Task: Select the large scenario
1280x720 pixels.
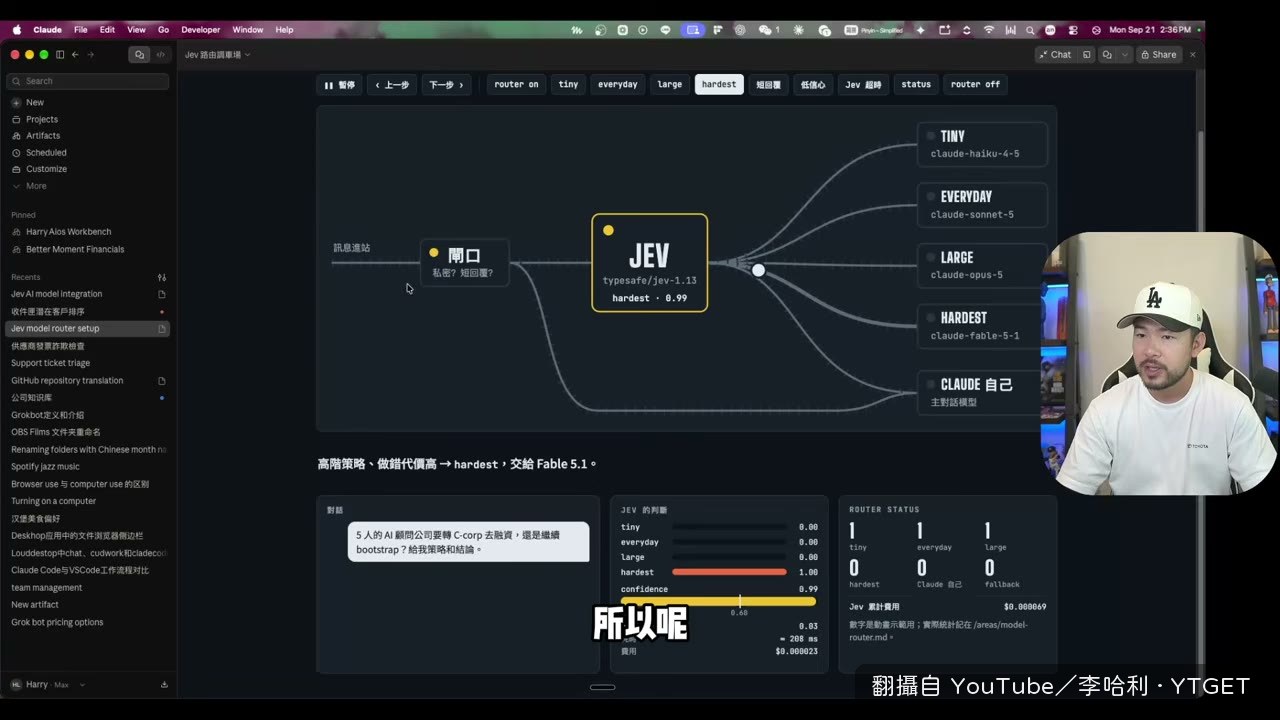Action: tap(670, 85)
